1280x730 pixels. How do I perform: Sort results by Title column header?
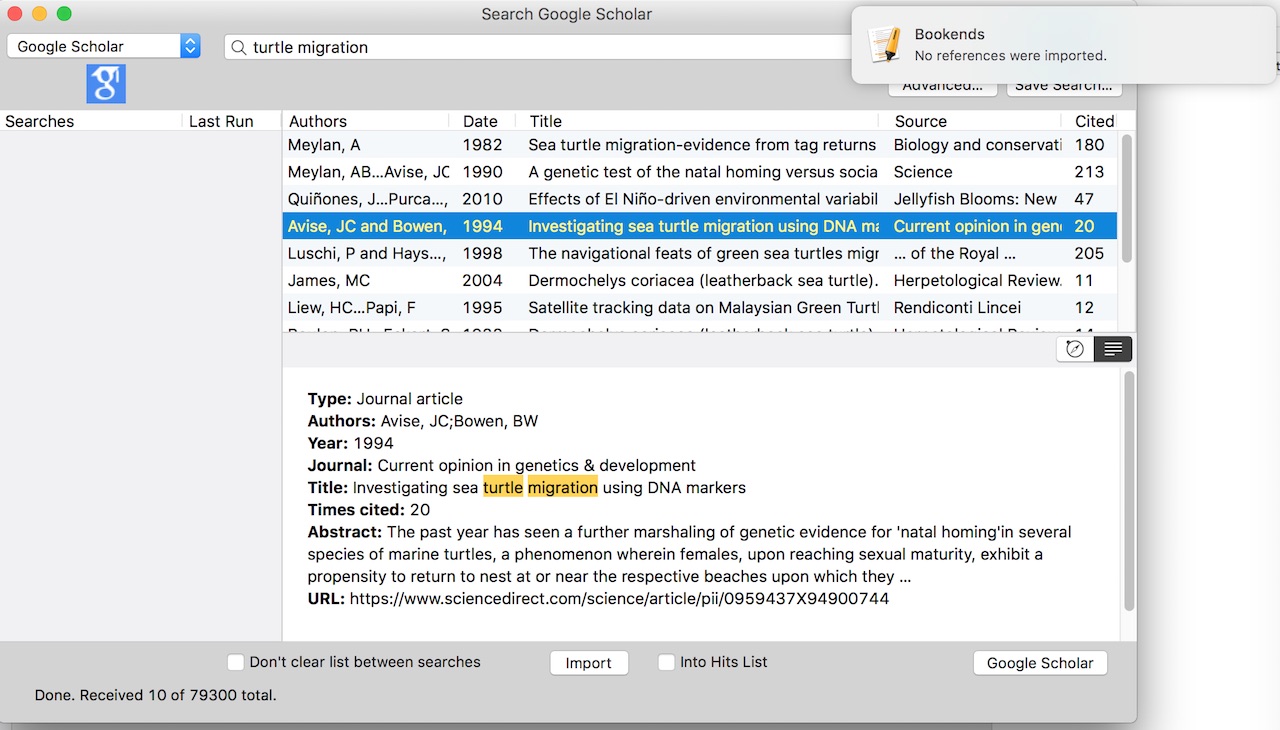[x=698, y=121]
